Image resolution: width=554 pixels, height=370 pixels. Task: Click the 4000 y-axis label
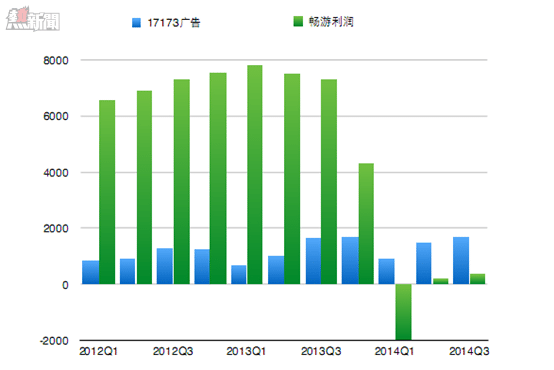pos(56,173)
